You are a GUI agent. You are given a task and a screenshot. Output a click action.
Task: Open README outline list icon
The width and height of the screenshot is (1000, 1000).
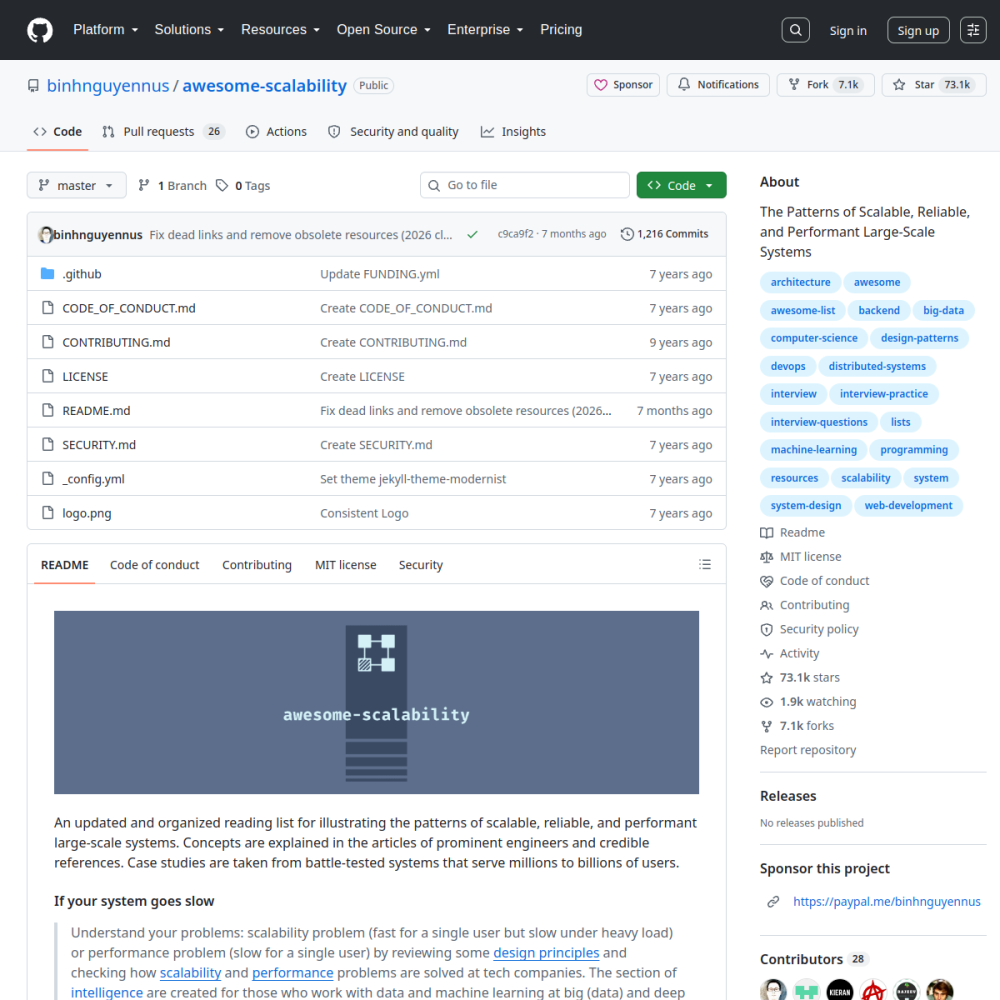(x=705, y=564)
